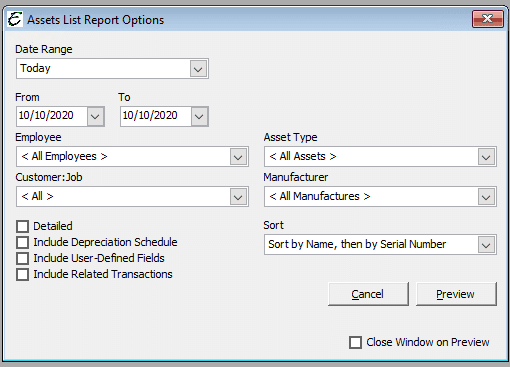Toggle Close Window on Preview checkbox
Screen dimensions: 510x367
pyautogui.click(x=355, y=342)
